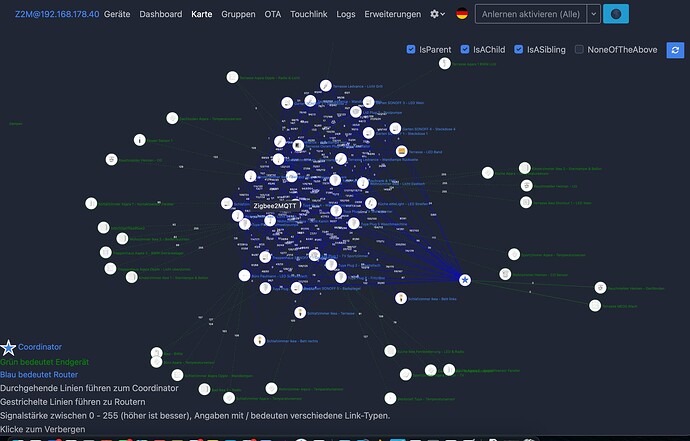Click Wohnzimmer Heiman - CO Sensor node

coord(506,274)
